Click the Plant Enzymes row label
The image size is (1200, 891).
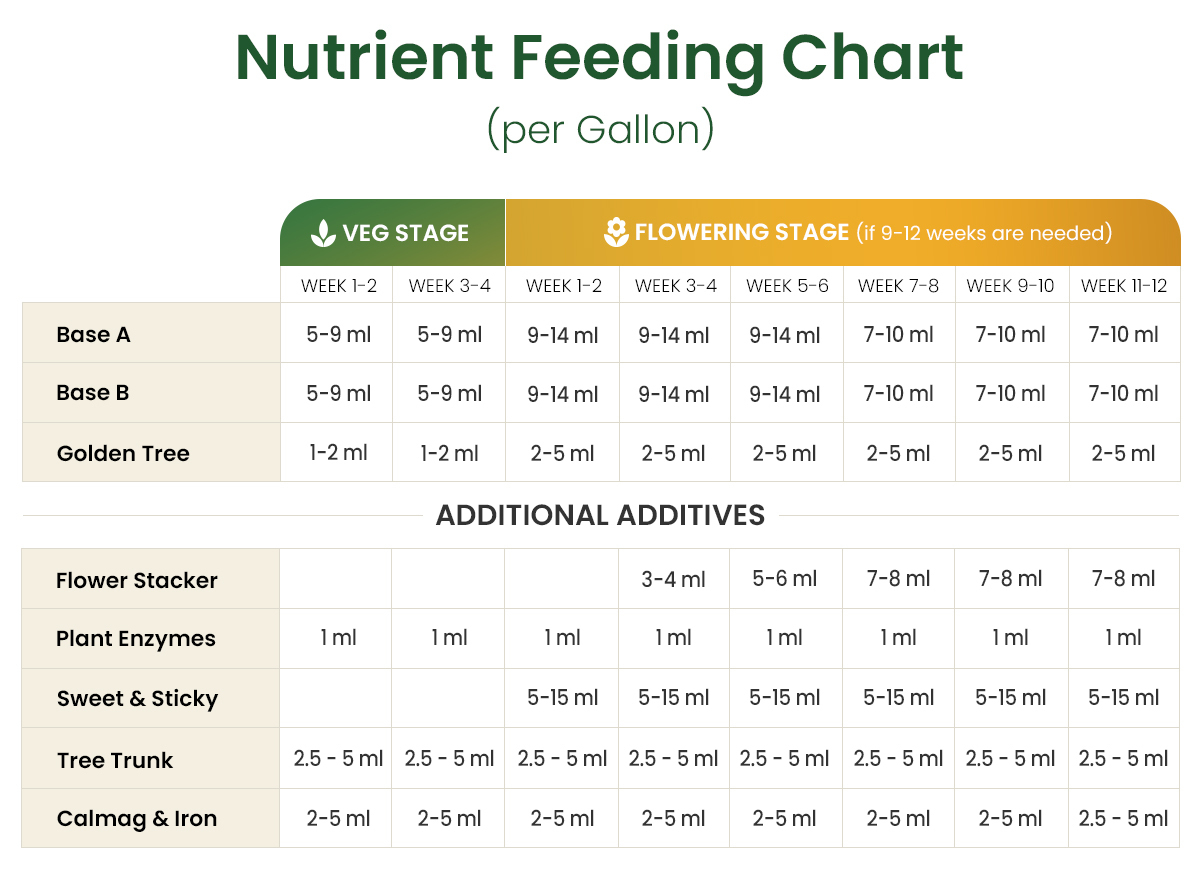(136, 639)
